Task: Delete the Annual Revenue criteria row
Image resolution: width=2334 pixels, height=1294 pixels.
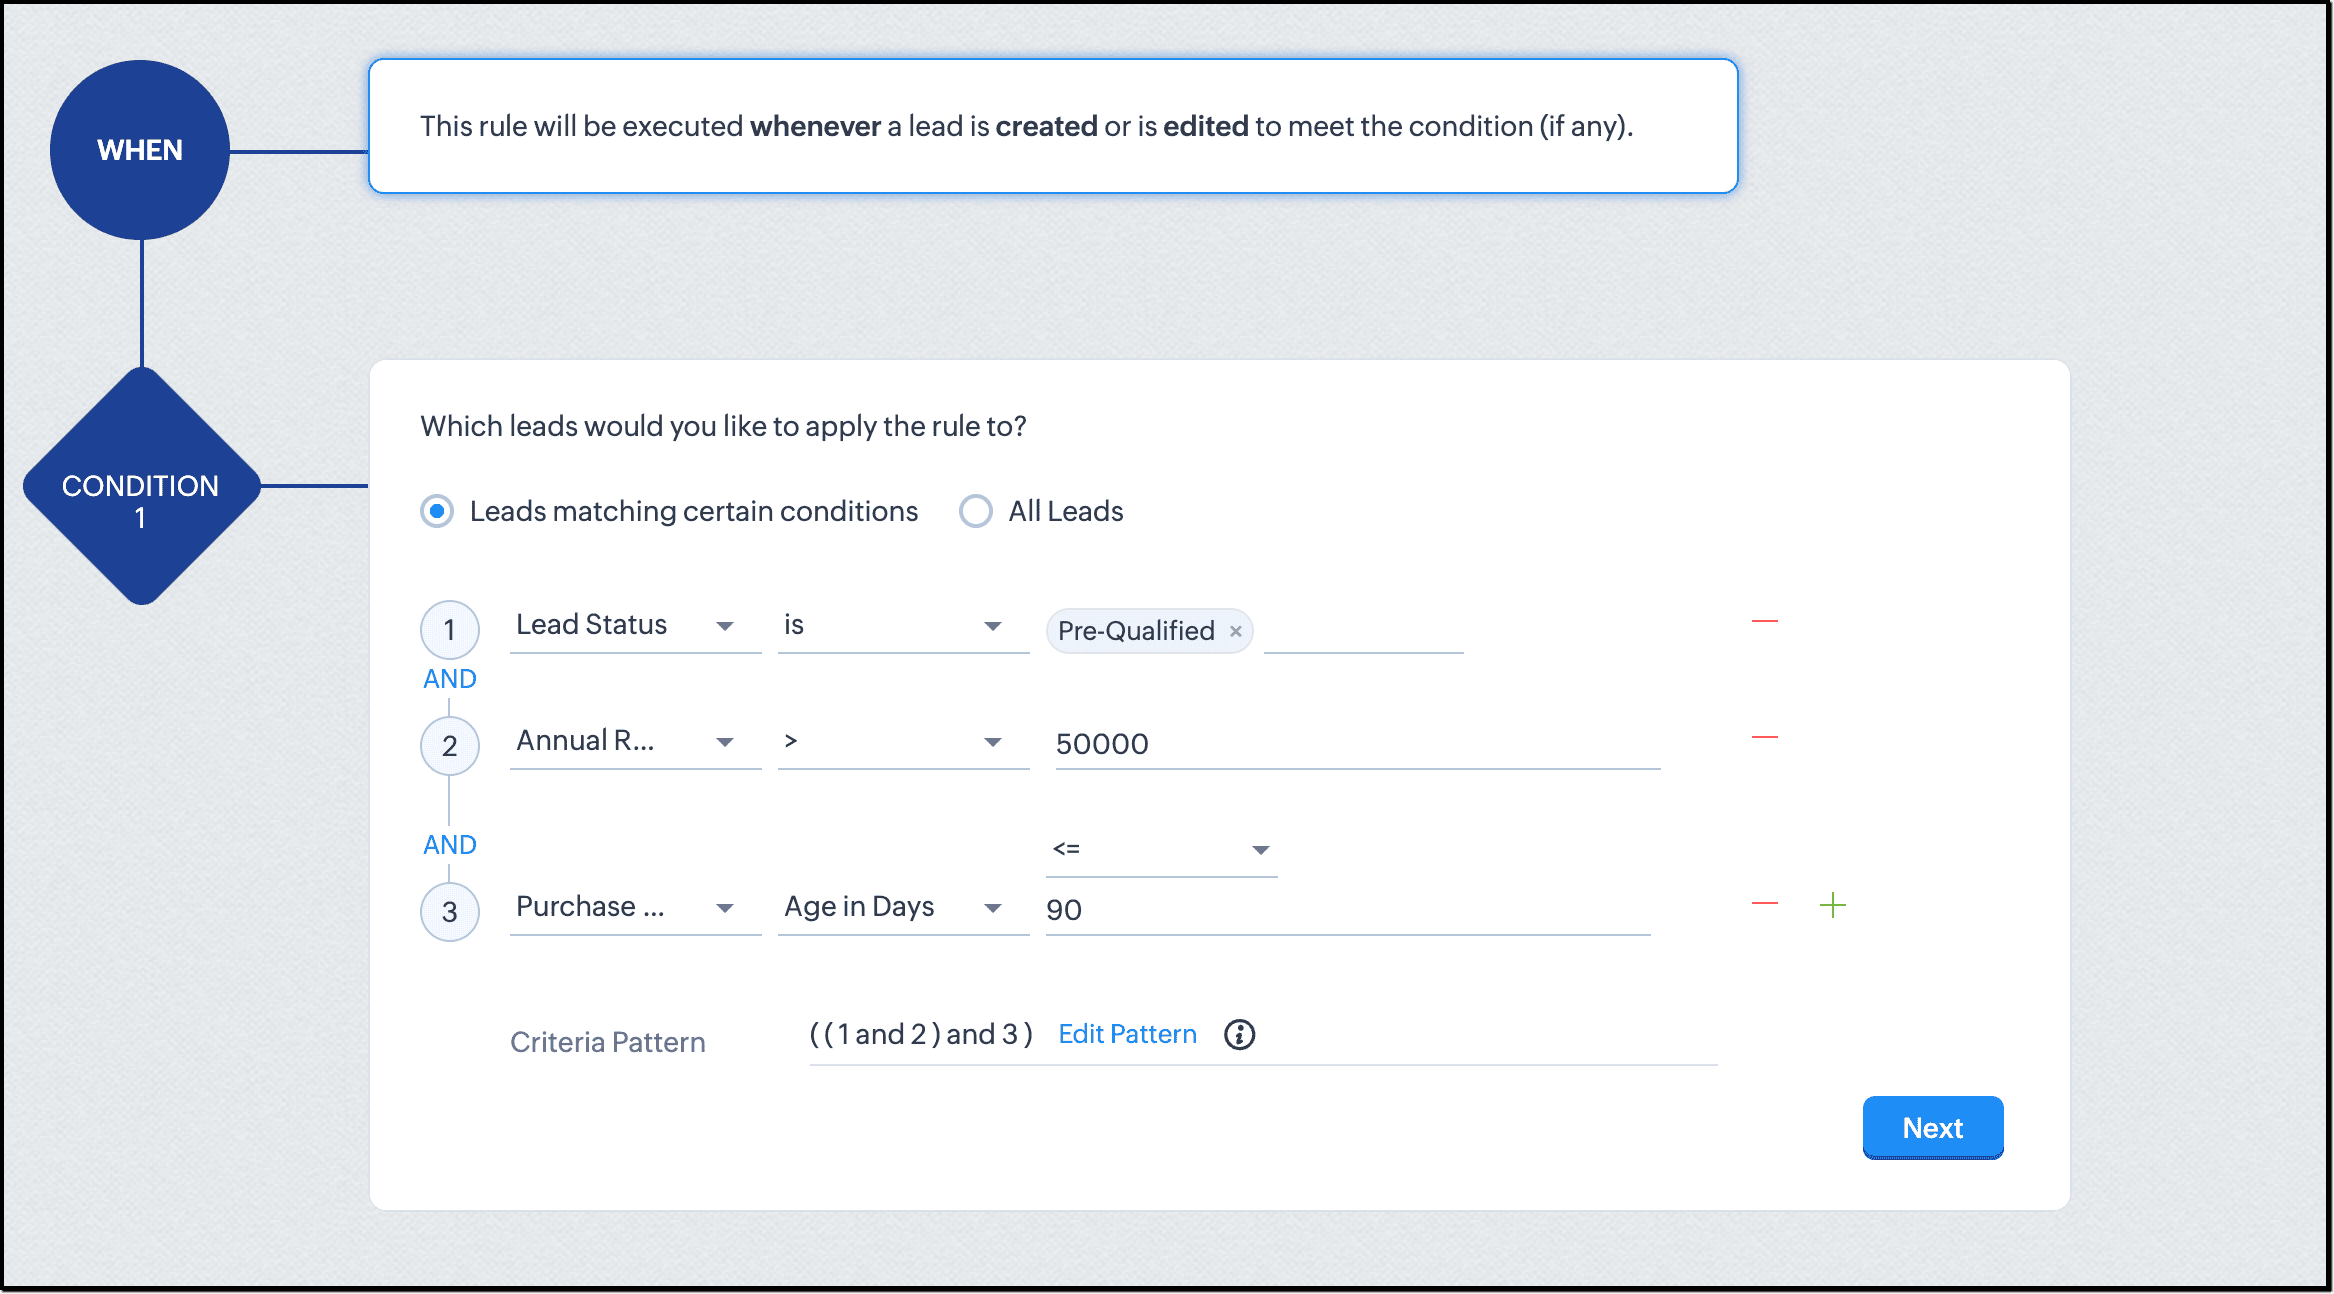Action: (x=1764, y=738)
